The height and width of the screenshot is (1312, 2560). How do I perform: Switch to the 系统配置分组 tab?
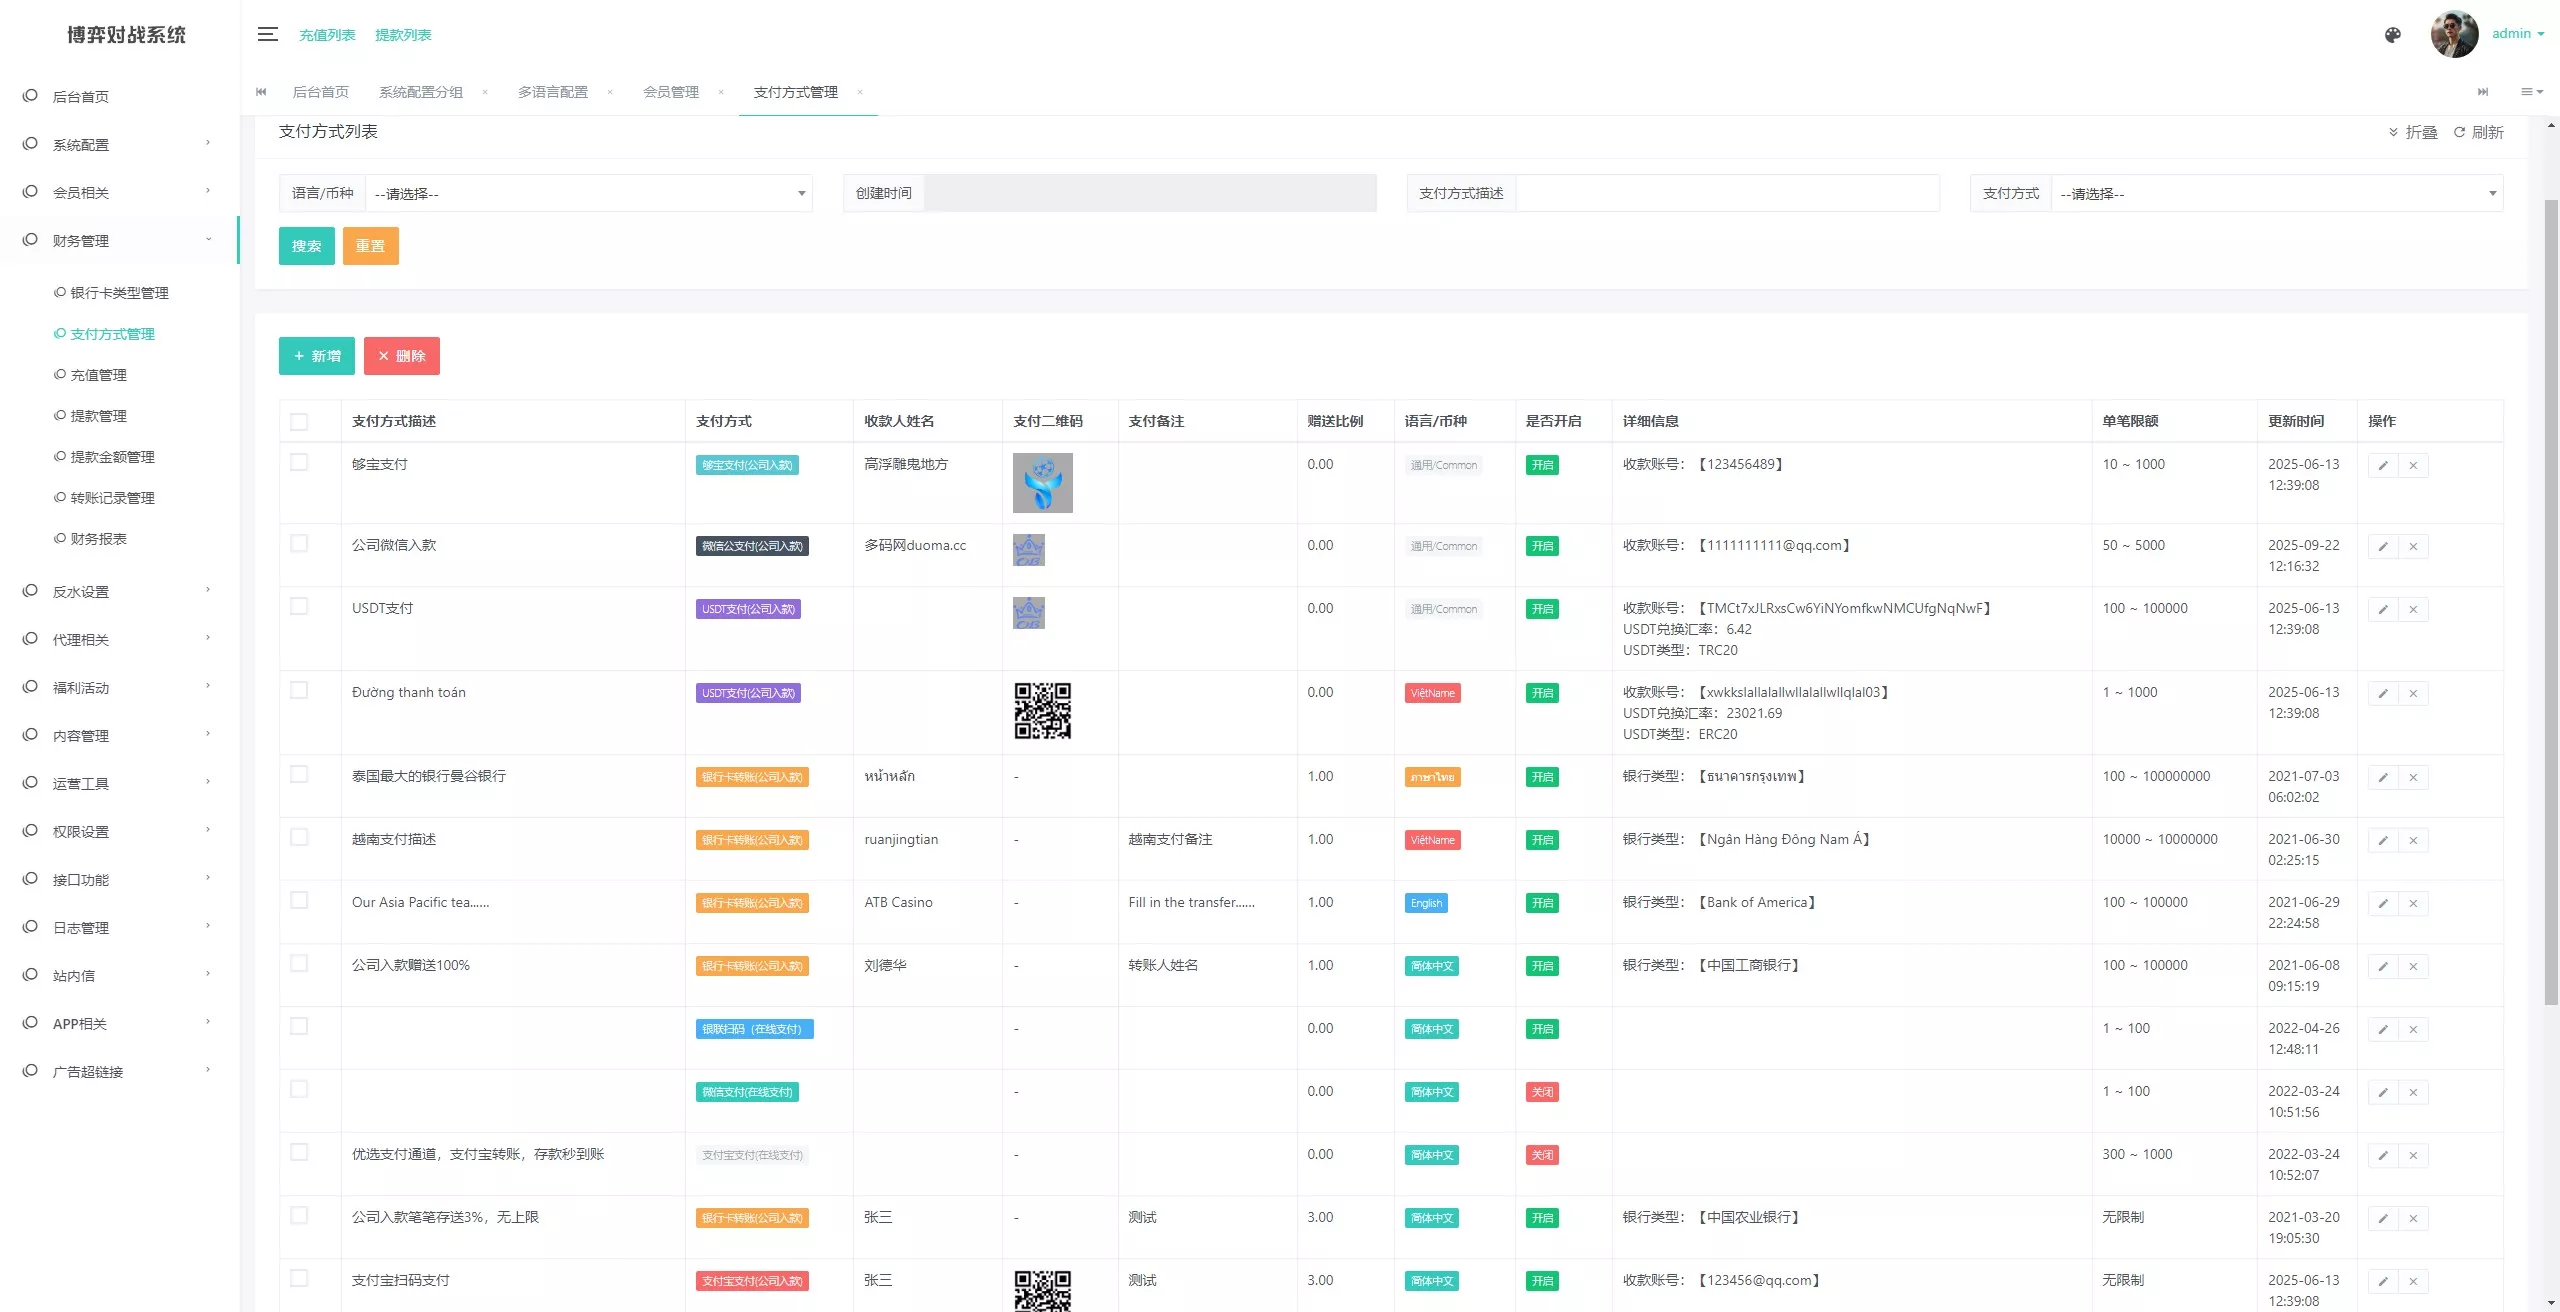tap(420, 92)
